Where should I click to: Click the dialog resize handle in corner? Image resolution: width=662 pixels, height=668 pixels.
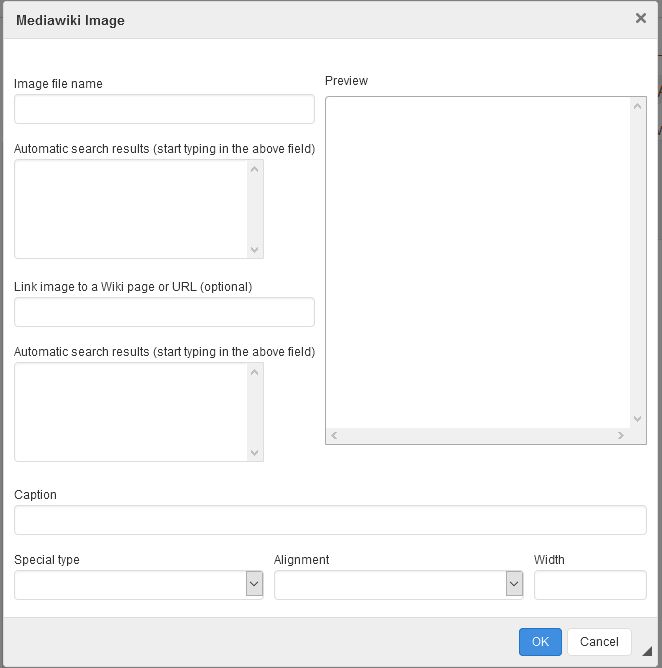[646, 651]
